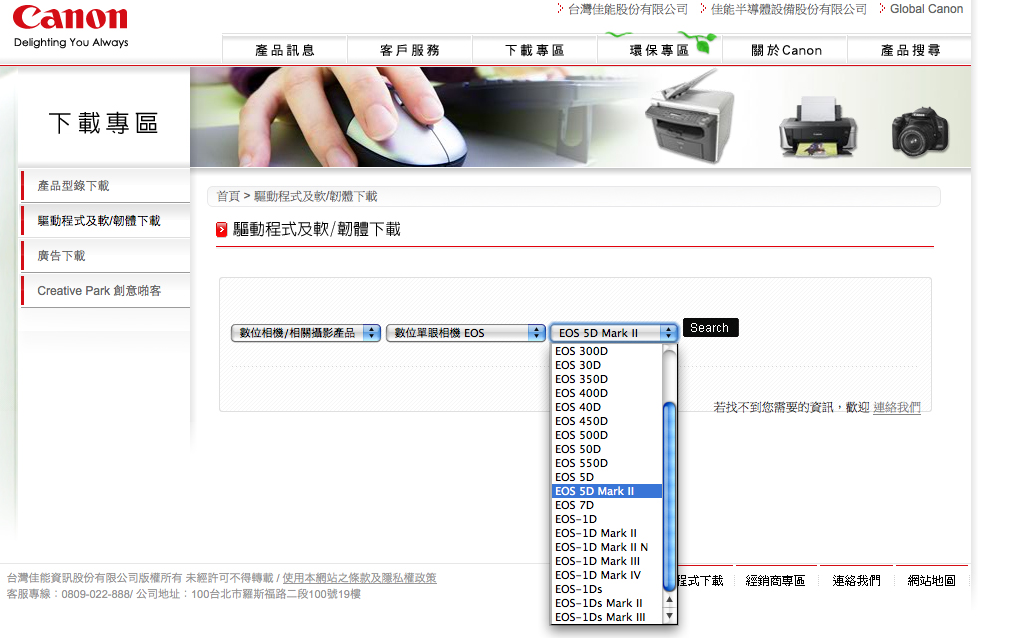Screen dimensions: 1010x638
Task: Choose EOS 40D from the list
Action: click(607, 407)
